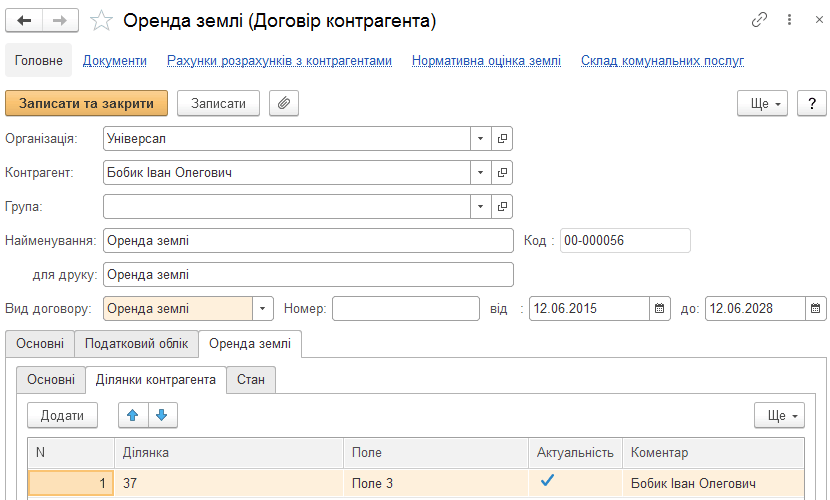This screenshot has width=830, height=500.
Task: Click the Актуальність column header
Action: (576, 453)
